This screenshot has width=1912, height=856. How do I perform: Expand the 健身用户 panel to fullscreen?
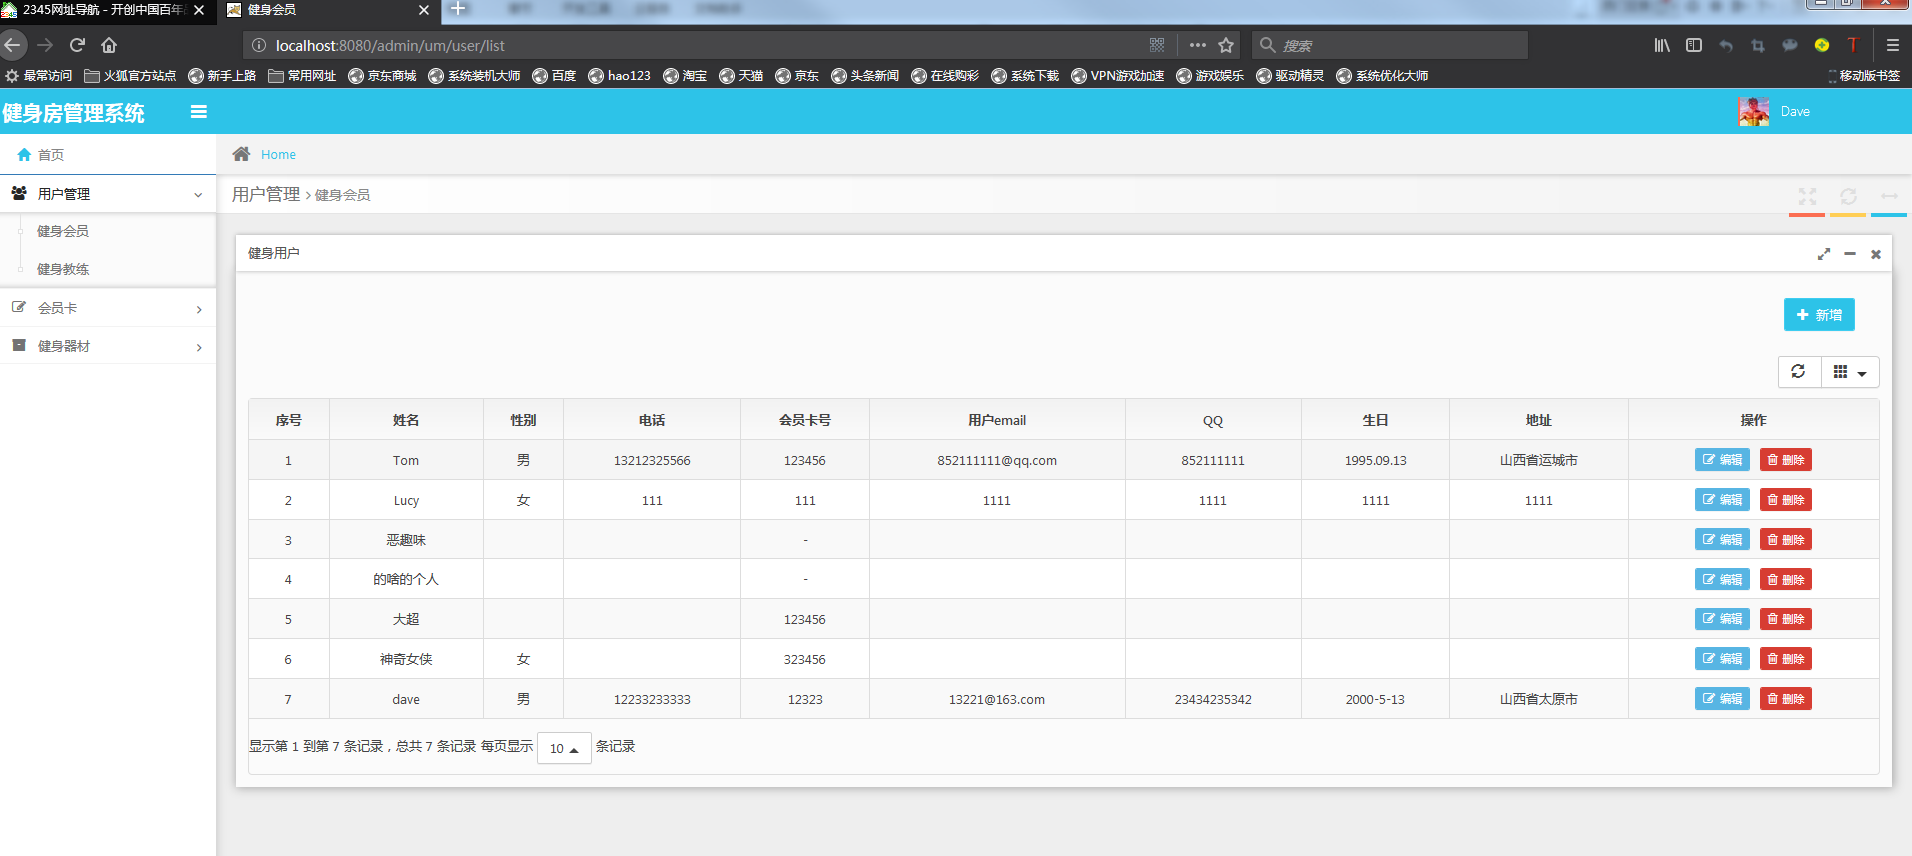coord(1824,254)
